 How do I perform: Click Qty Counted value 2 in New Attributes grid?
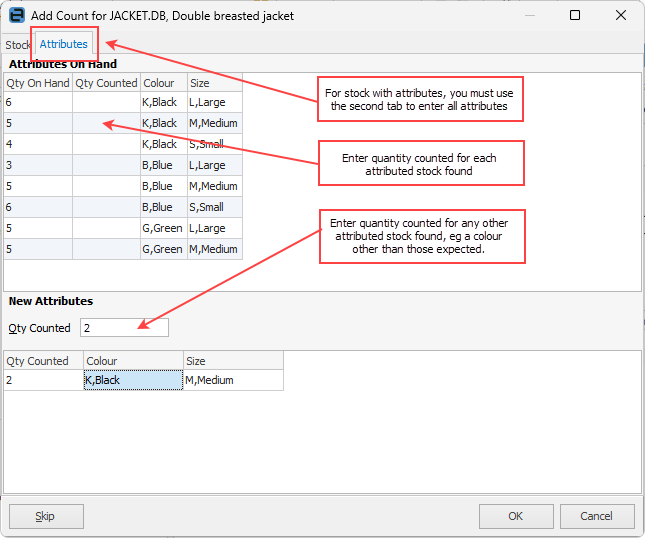click(x=44, y=380)
